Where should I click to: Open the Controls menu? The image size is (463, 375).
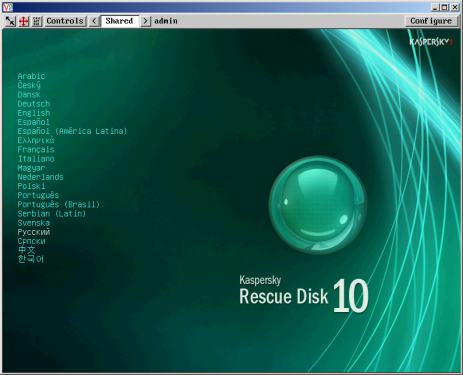(65, 21)
